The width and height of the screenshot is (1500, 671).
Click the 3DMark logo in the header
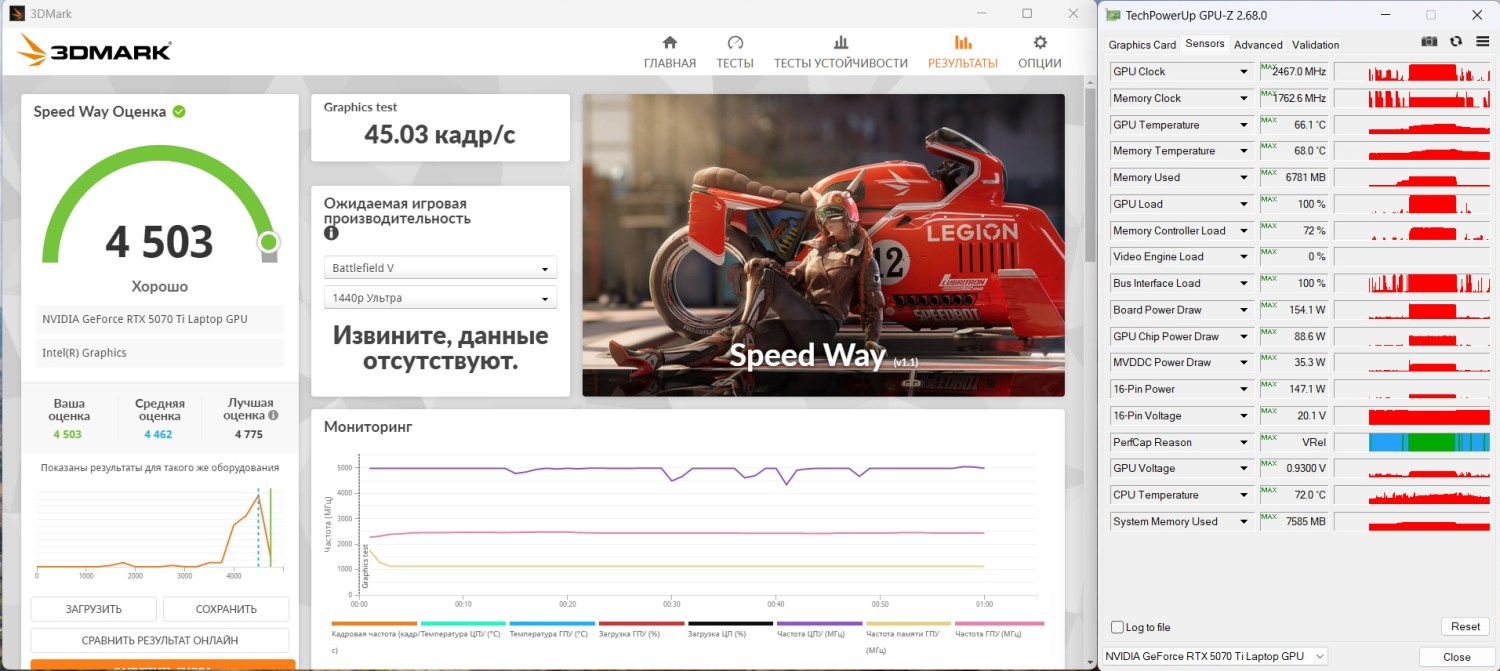94,52
